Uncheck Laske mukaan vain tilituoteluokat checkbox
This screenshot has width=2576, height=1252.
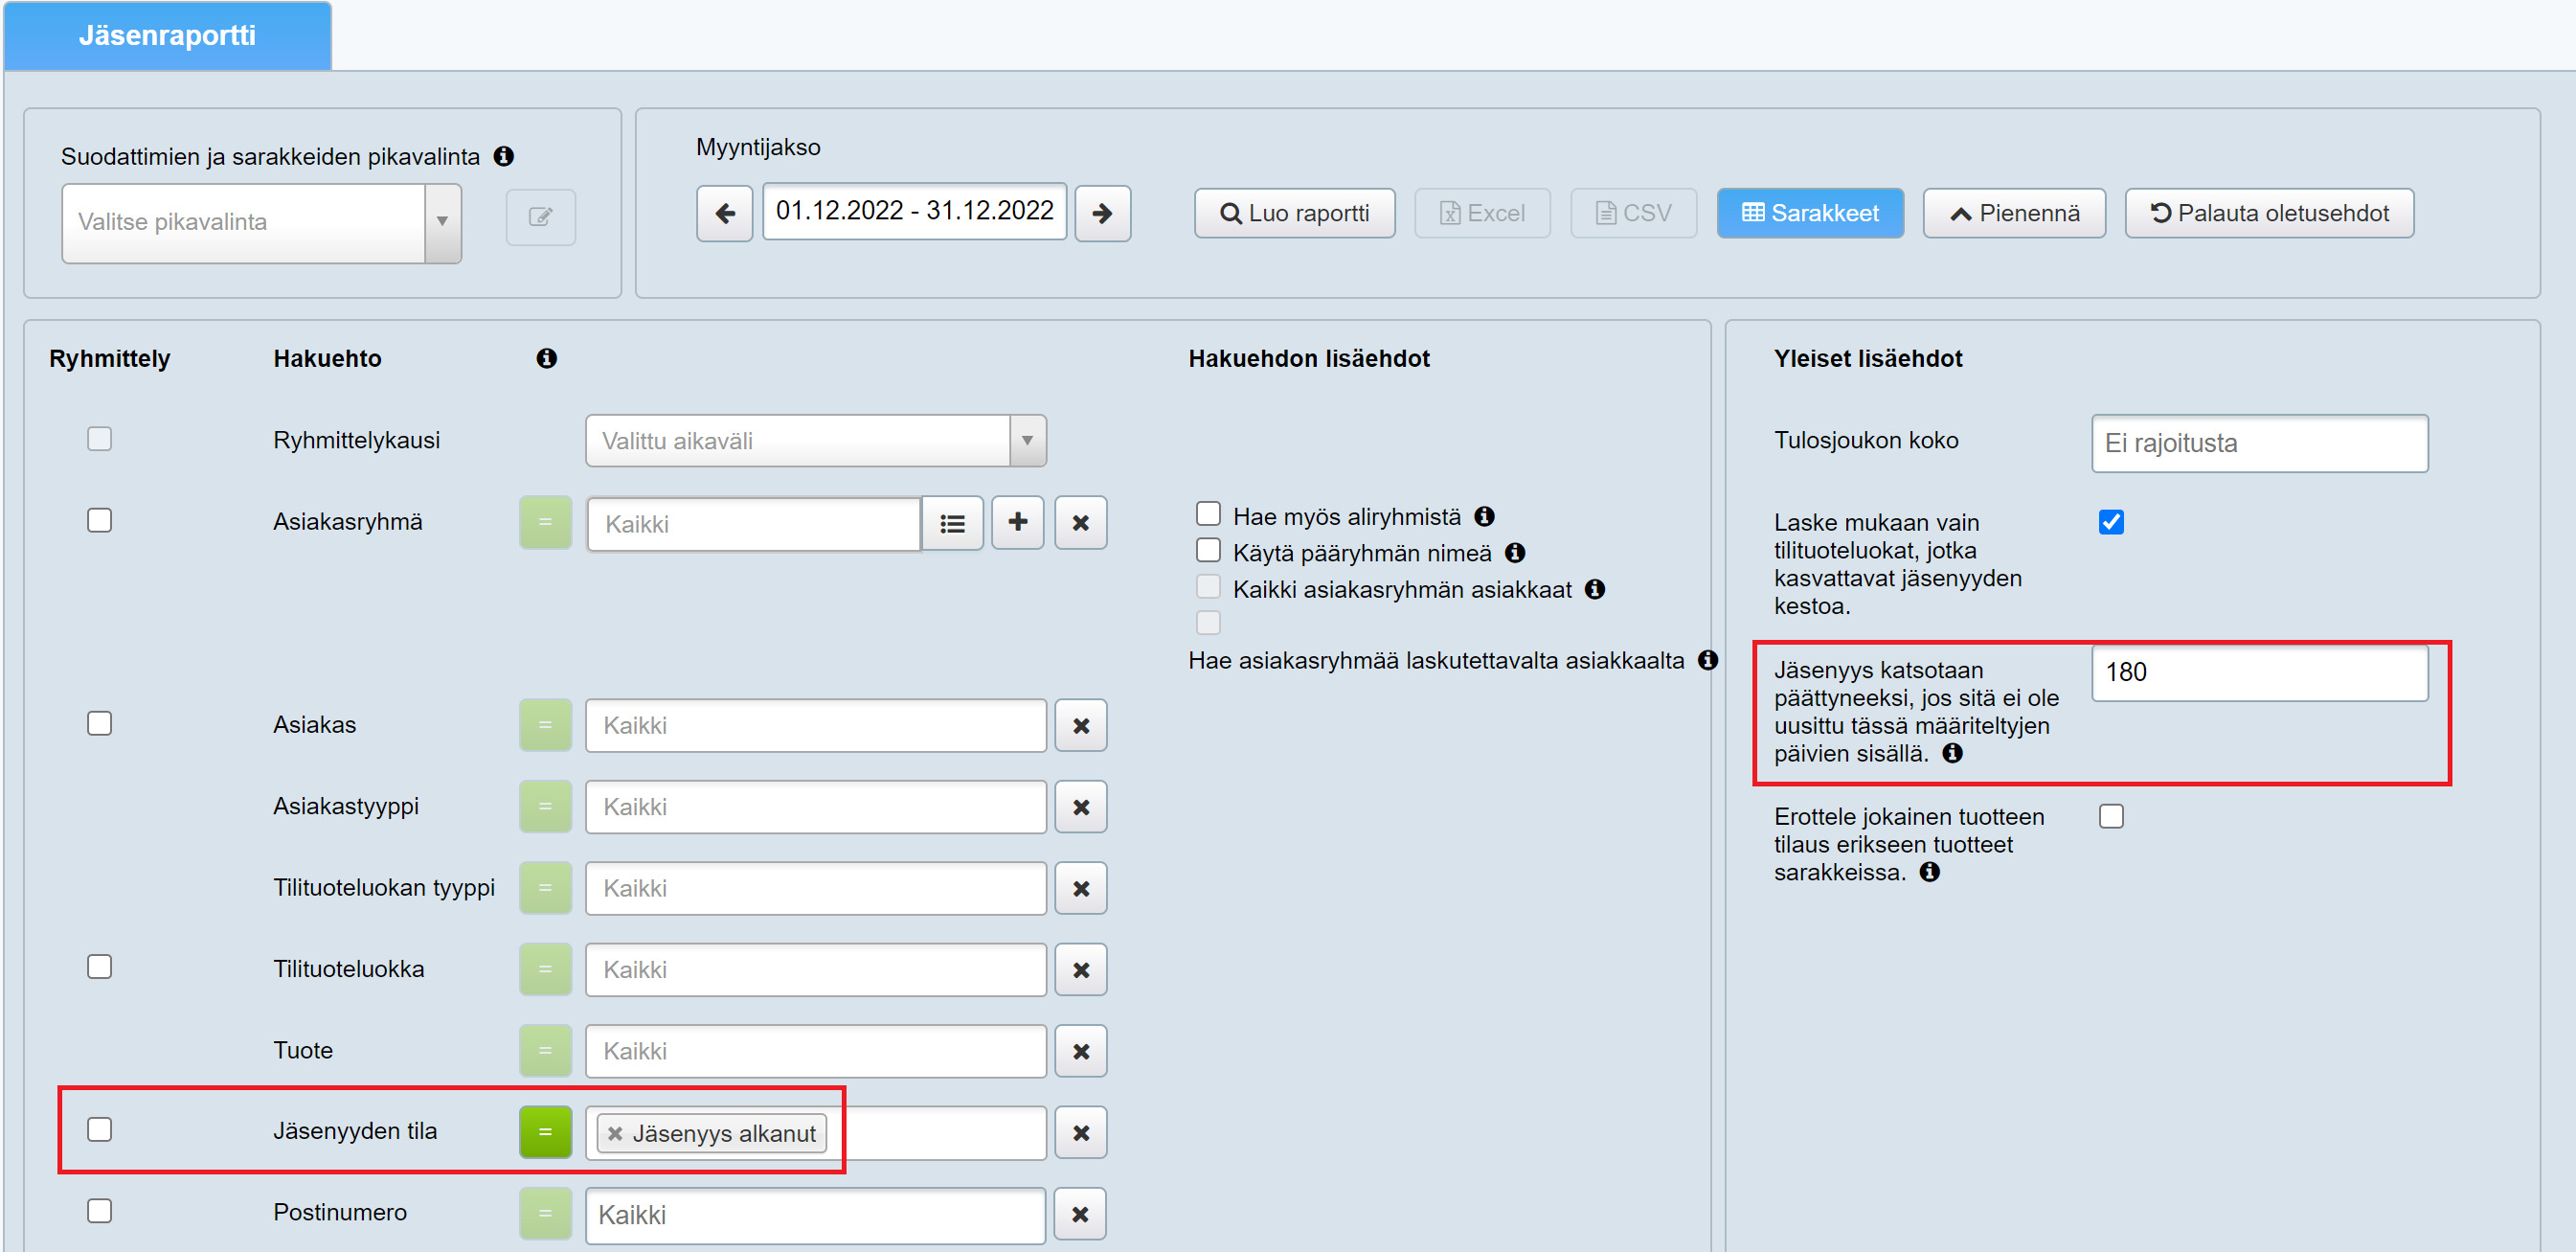2110,522
